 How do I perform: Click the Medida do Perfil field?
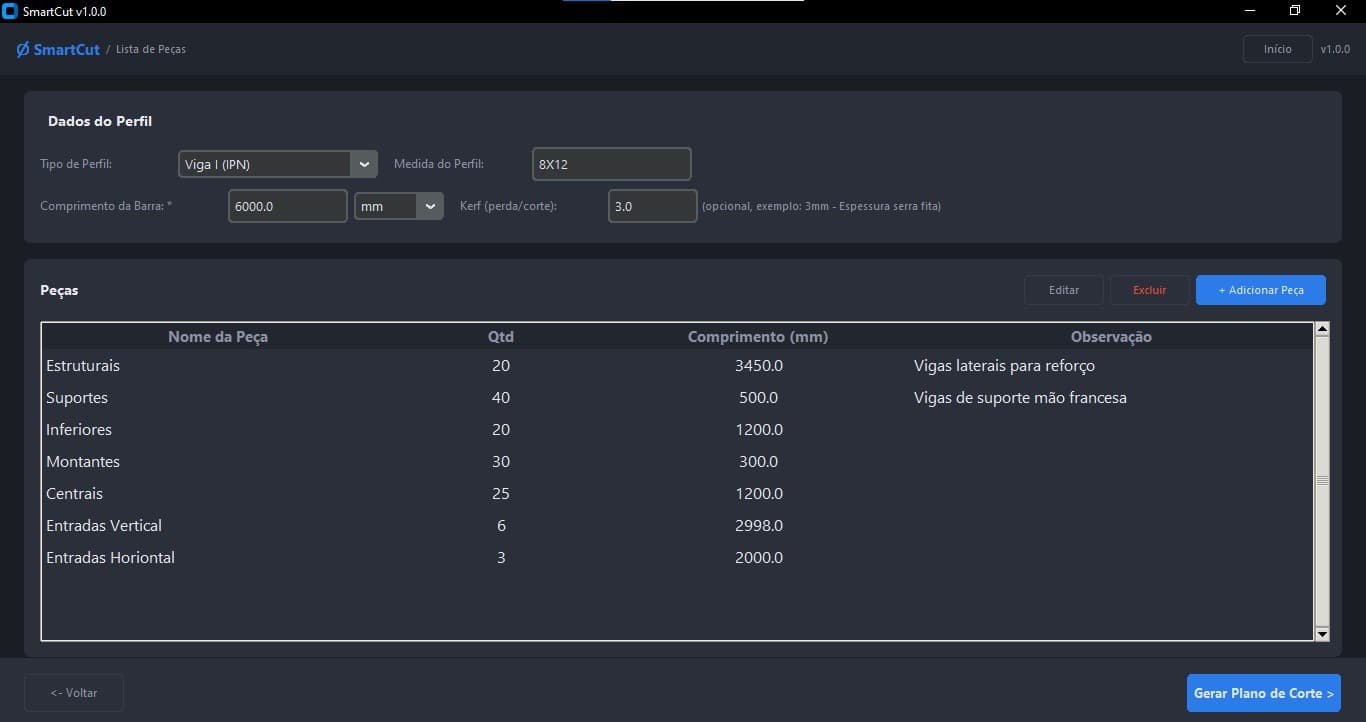point(611,164)
